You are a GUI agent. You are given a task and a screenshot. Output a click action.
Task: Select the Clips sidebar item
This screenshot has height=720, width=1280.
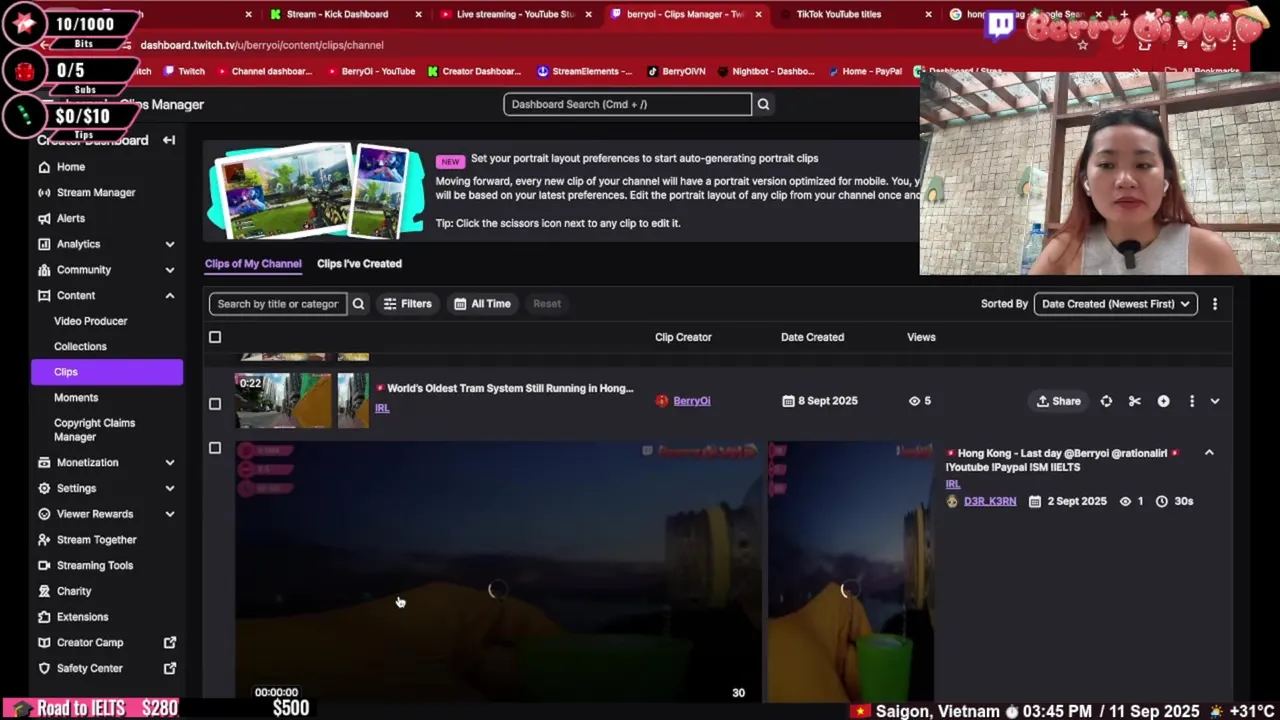coord(106,372)
